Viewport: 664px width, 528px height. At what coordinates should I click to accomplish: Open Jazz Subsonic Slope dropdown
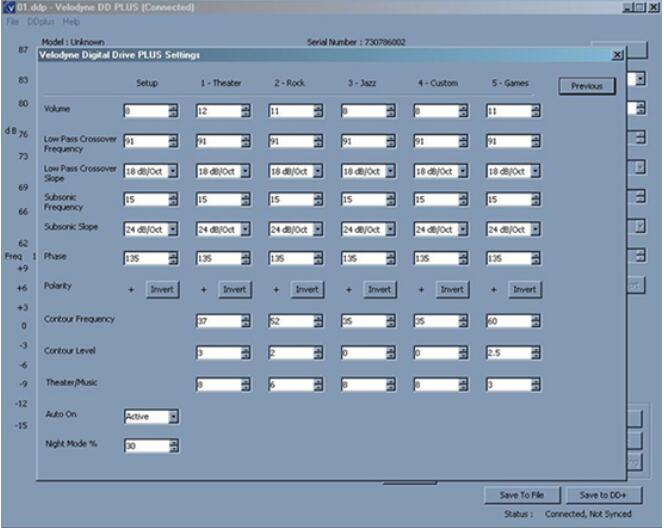pyautogui.click(x=390, y=229)
